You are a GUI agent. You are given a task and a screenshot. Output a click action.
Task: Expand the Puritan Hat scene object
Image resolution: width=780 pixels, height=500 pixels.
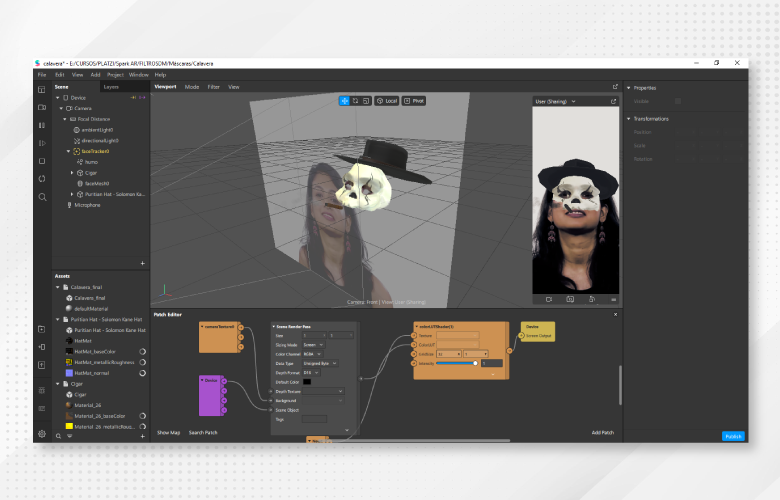tap(72, 195)
